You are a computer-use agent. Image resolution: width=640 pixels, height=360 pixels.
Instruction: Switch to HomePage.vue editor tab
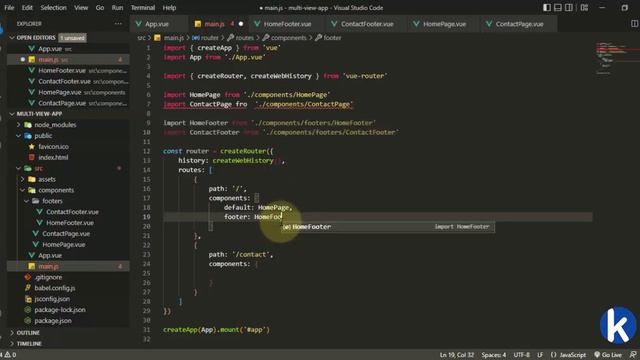(444, 24)
